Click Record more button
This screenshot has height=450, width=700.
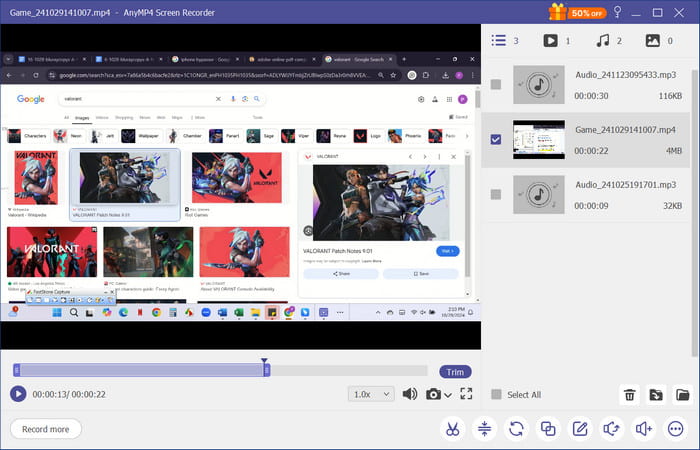point(46,429)
